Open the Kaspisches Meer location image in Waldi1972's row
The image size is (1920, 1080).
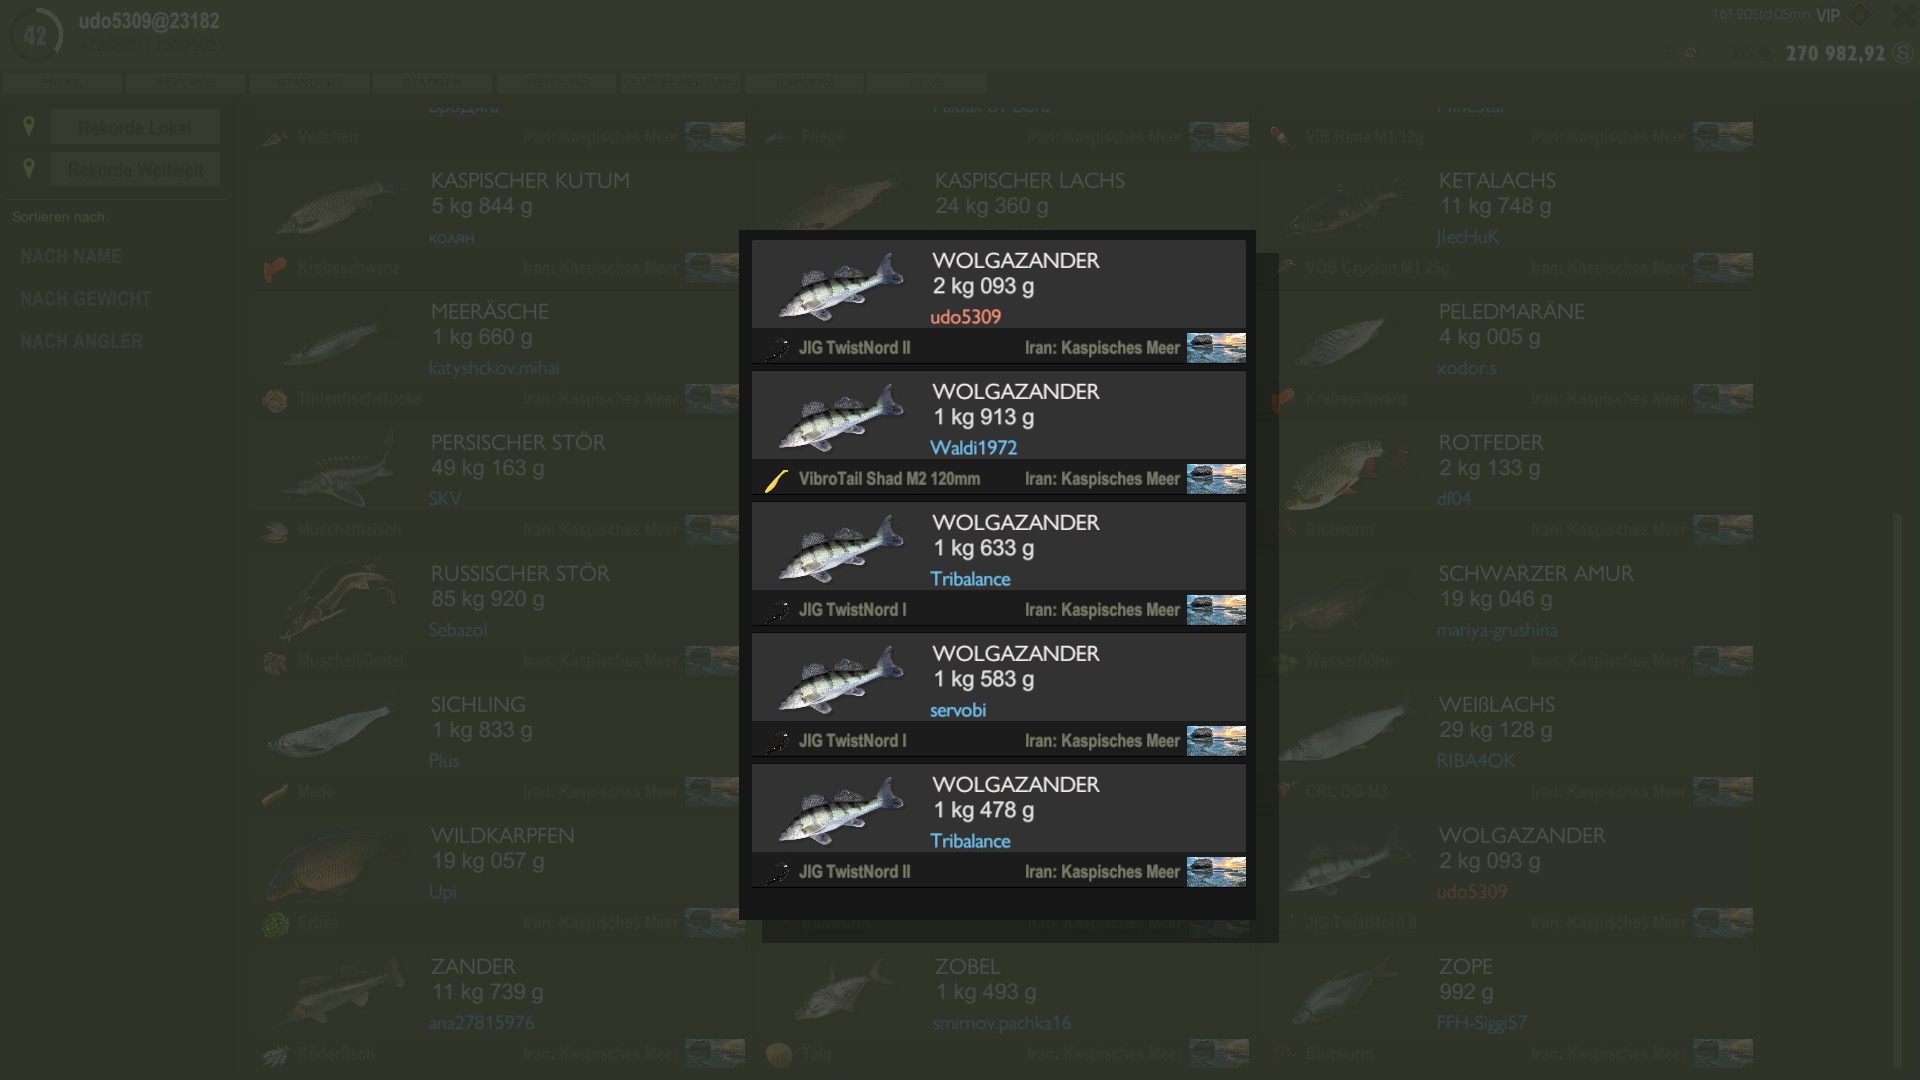point(1216,479)
